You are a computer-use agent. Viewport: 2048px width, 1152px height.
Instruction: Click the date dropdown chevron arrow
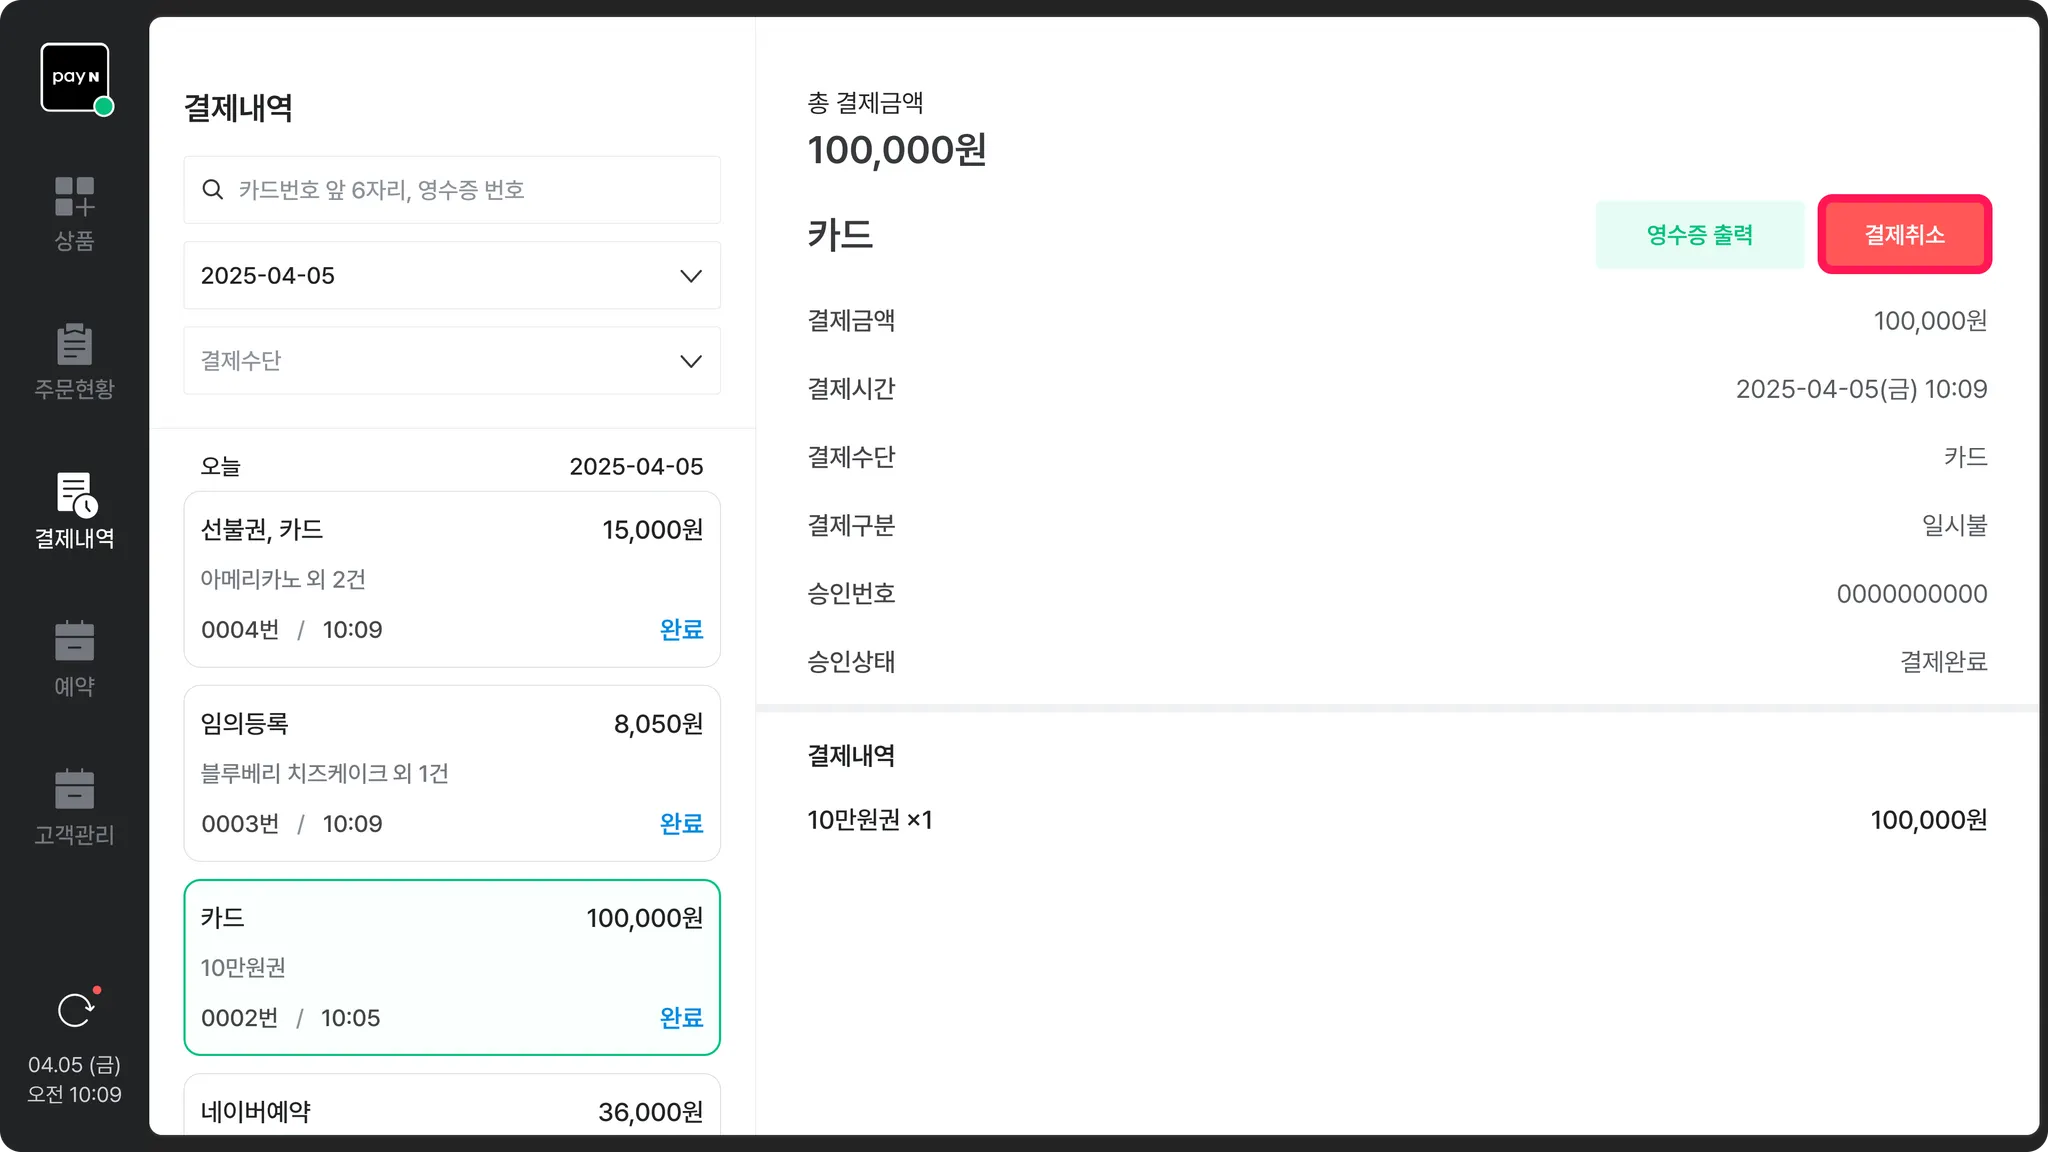(x=691, y=276)
